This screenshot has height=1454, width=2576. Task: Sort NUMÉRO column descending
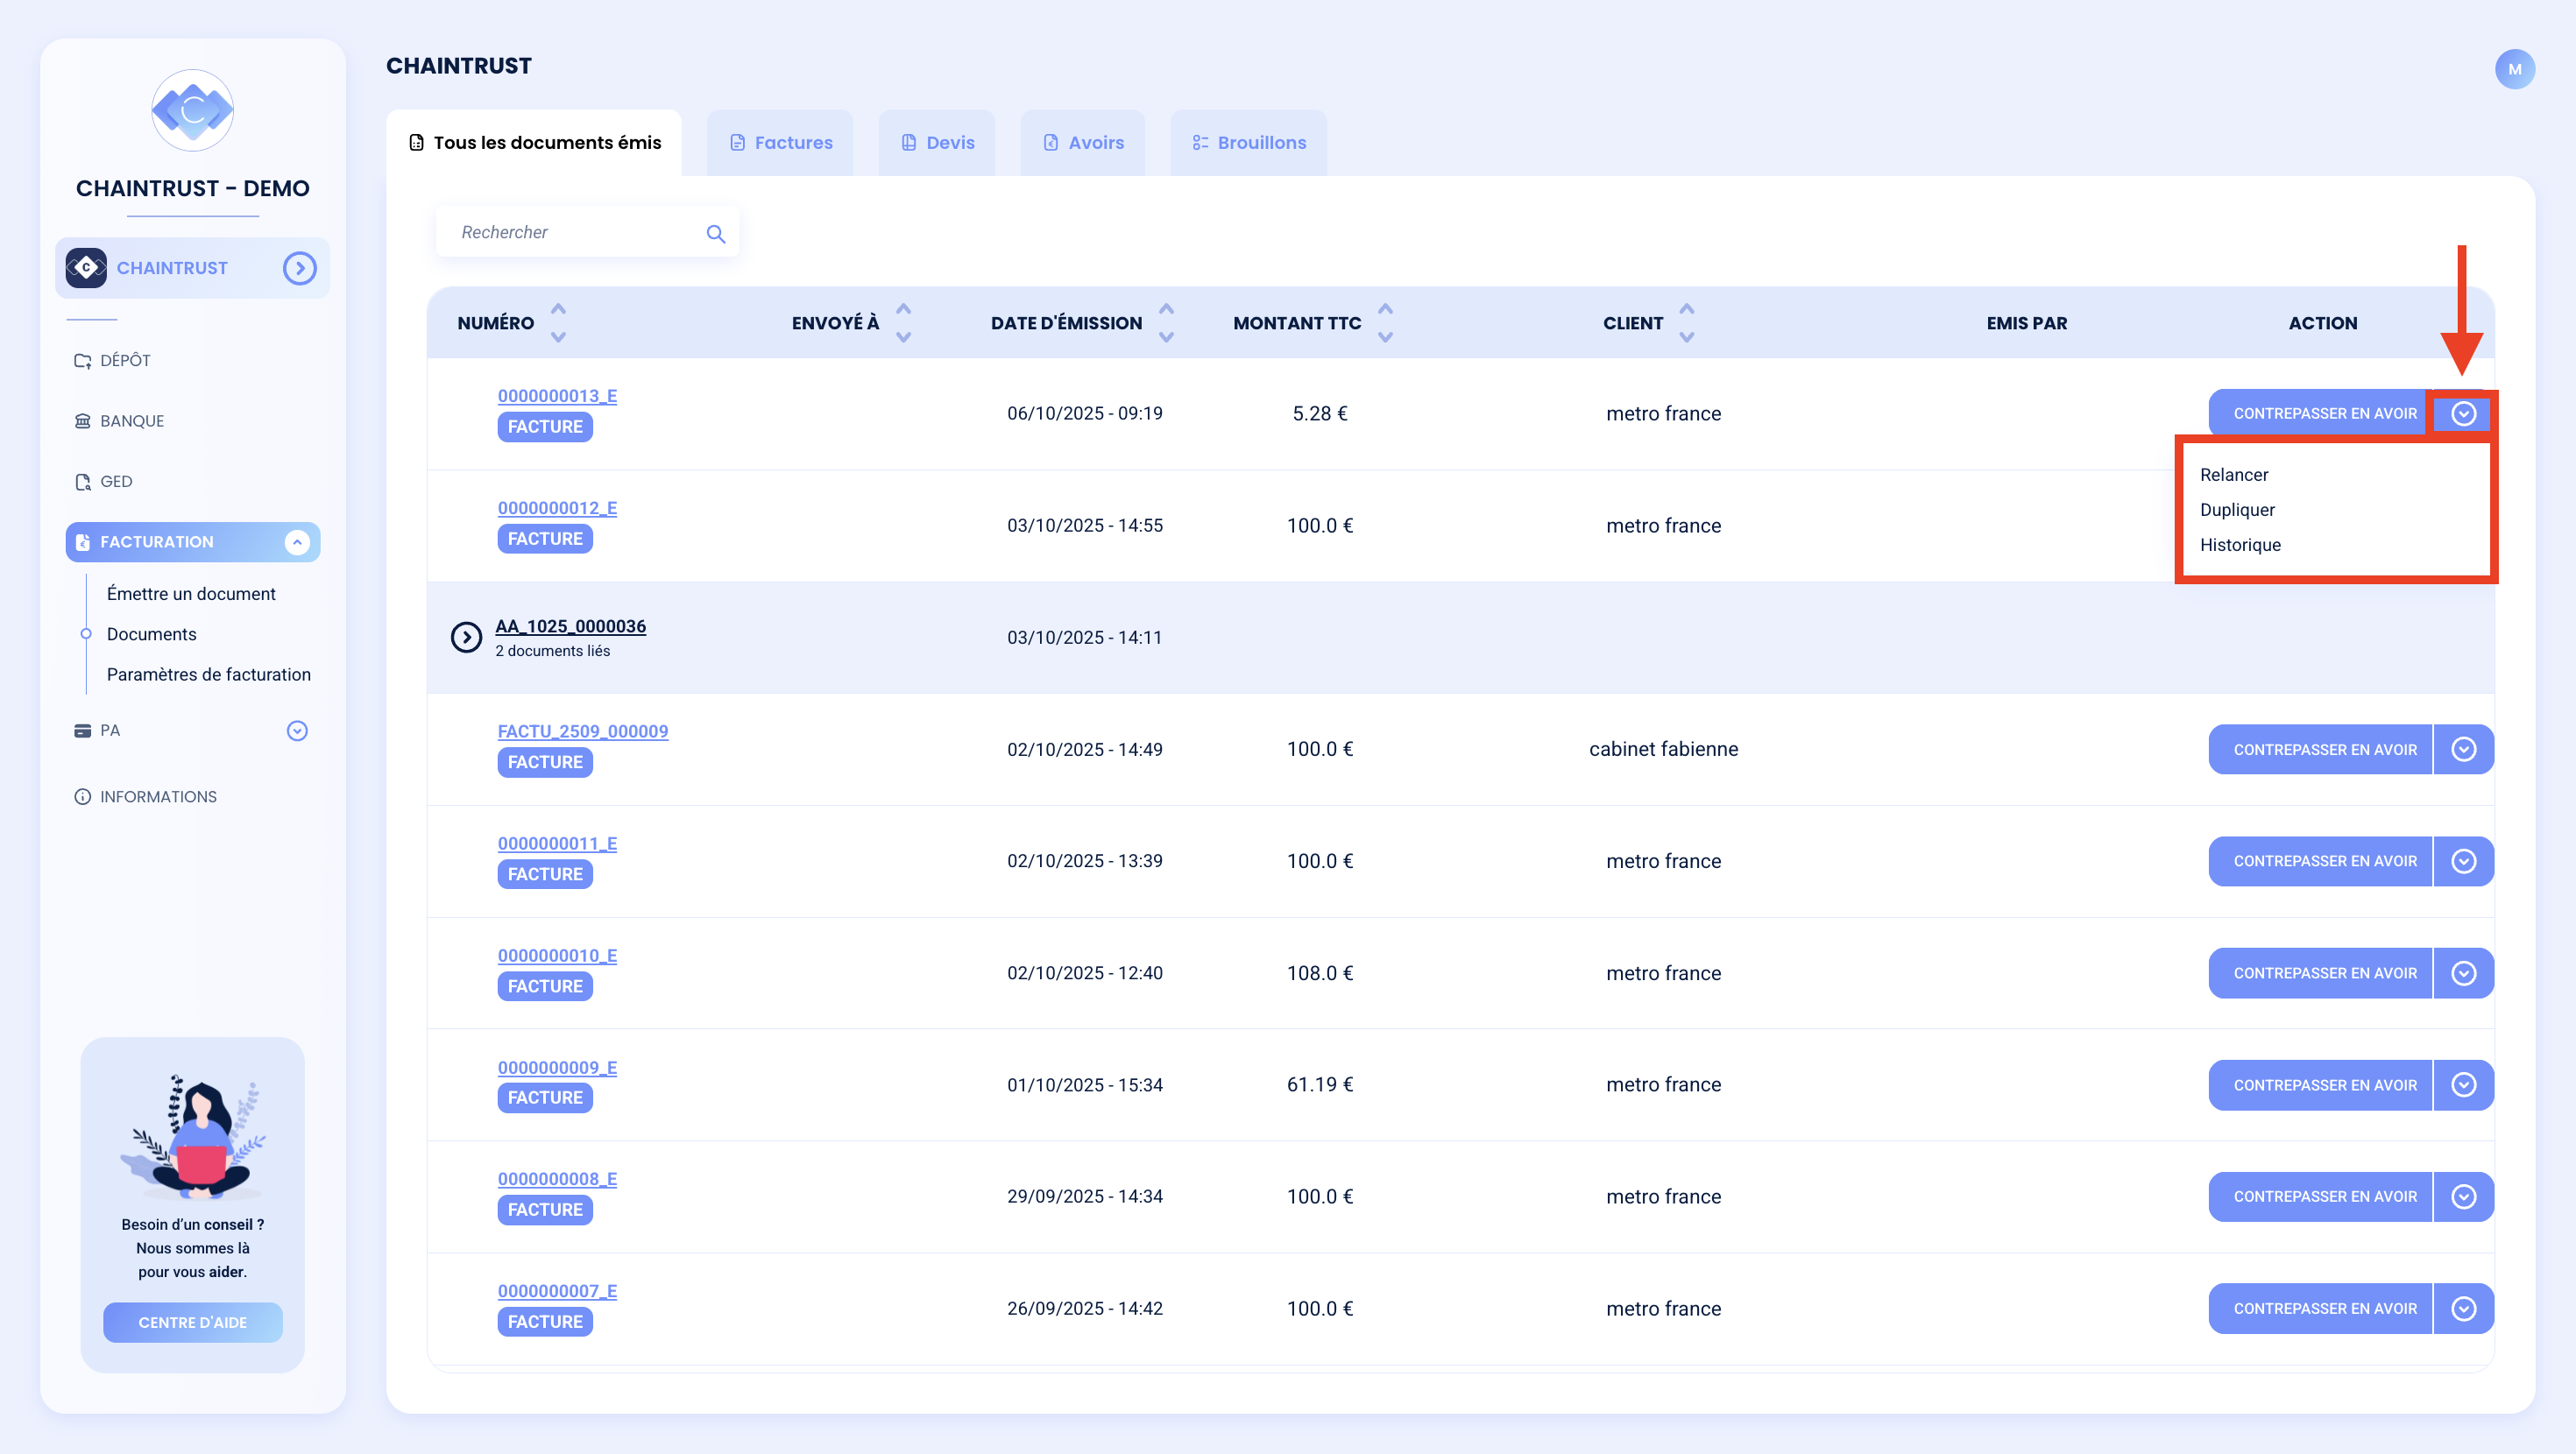click(x=559, y=337)
